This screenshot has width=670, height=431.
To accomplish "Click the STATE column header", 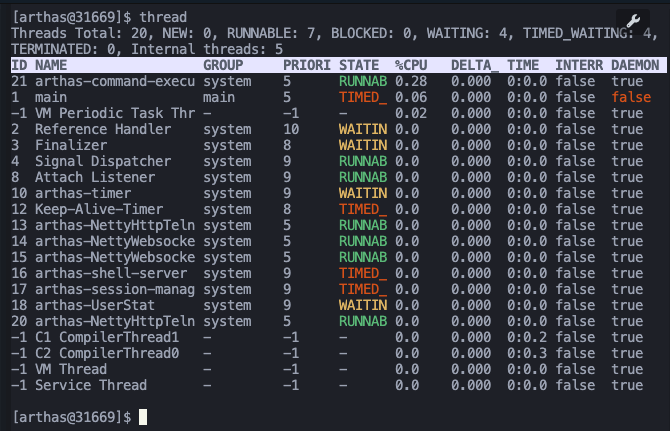I will [x=359, y=65].
